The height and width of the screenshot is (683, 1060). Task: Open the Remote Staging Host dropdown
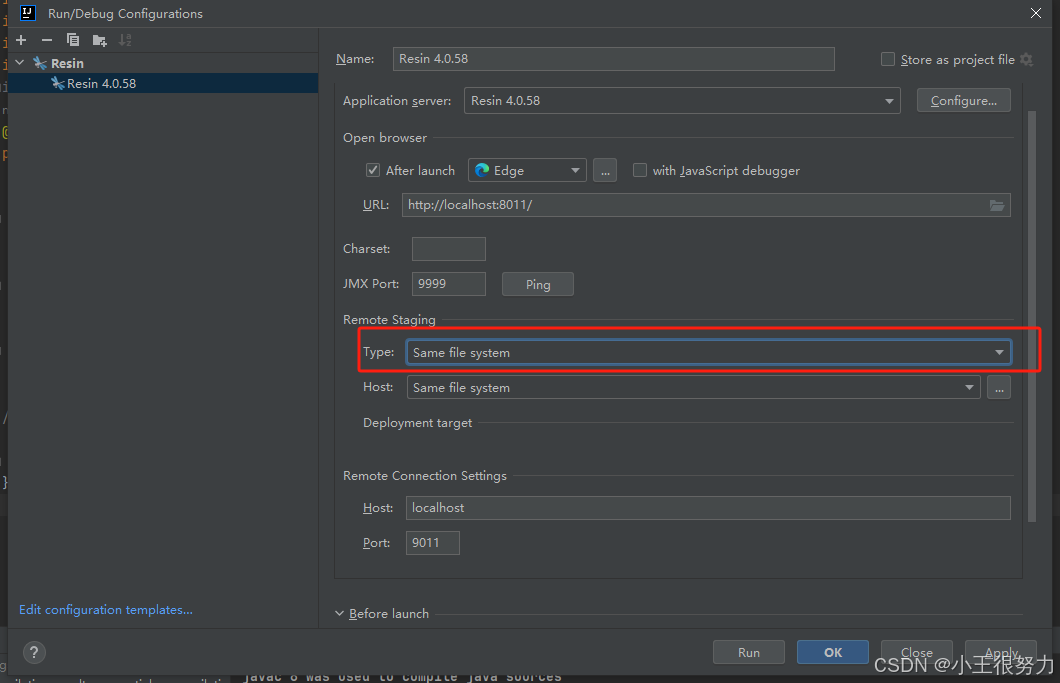click(x=694, y=387)
